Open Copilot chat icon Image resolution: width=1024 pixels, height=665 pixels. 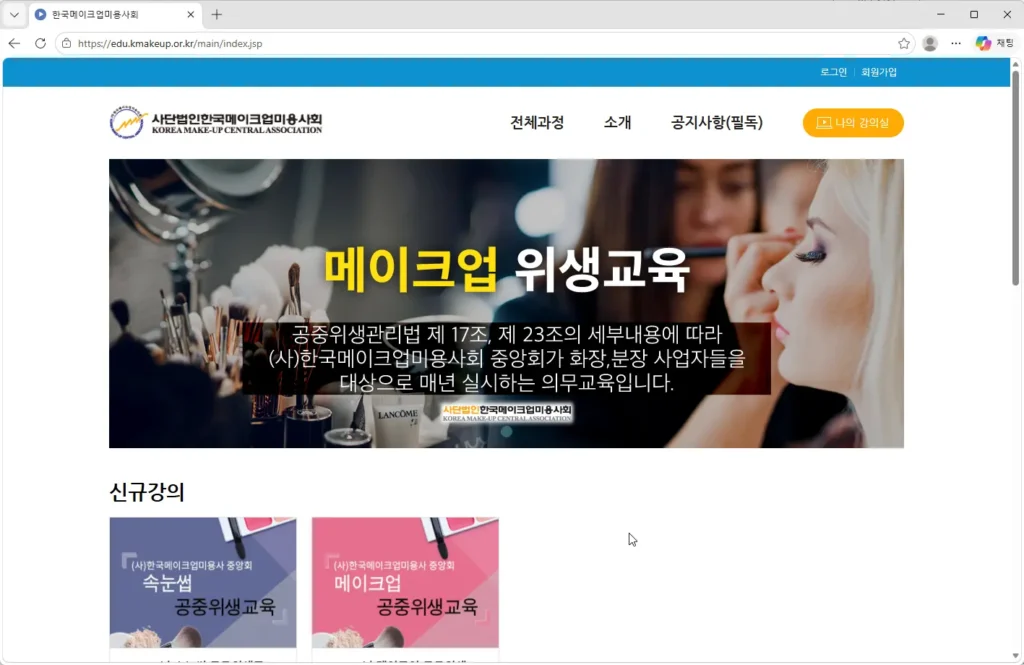[x=995, y=43]
